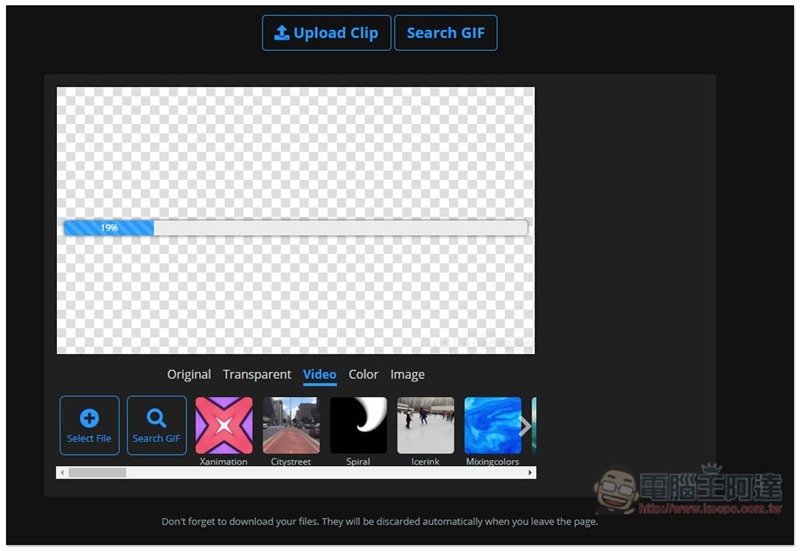The width and height of the screenshot is (800, 551).
Task: Choose the Spiral background thumbnail
Action: click(358, 425)
